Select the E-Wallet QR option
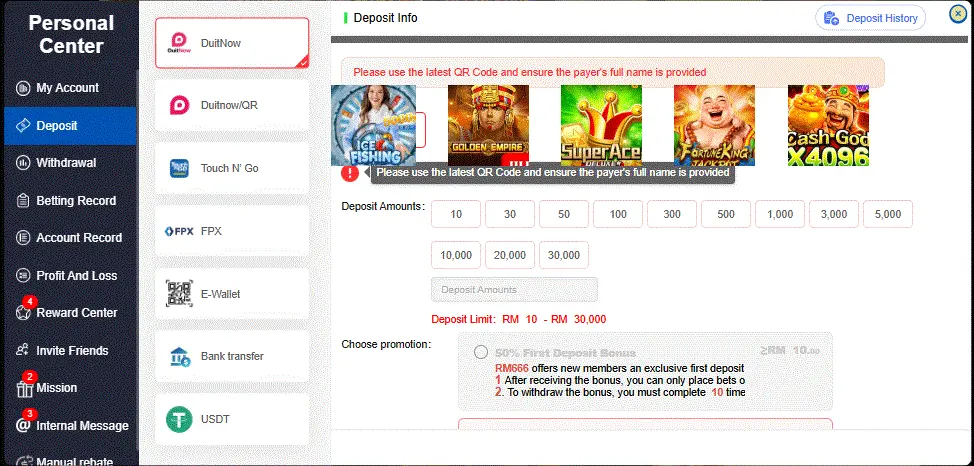Screen dimensions: 974x466 click(x=232, y=294)
